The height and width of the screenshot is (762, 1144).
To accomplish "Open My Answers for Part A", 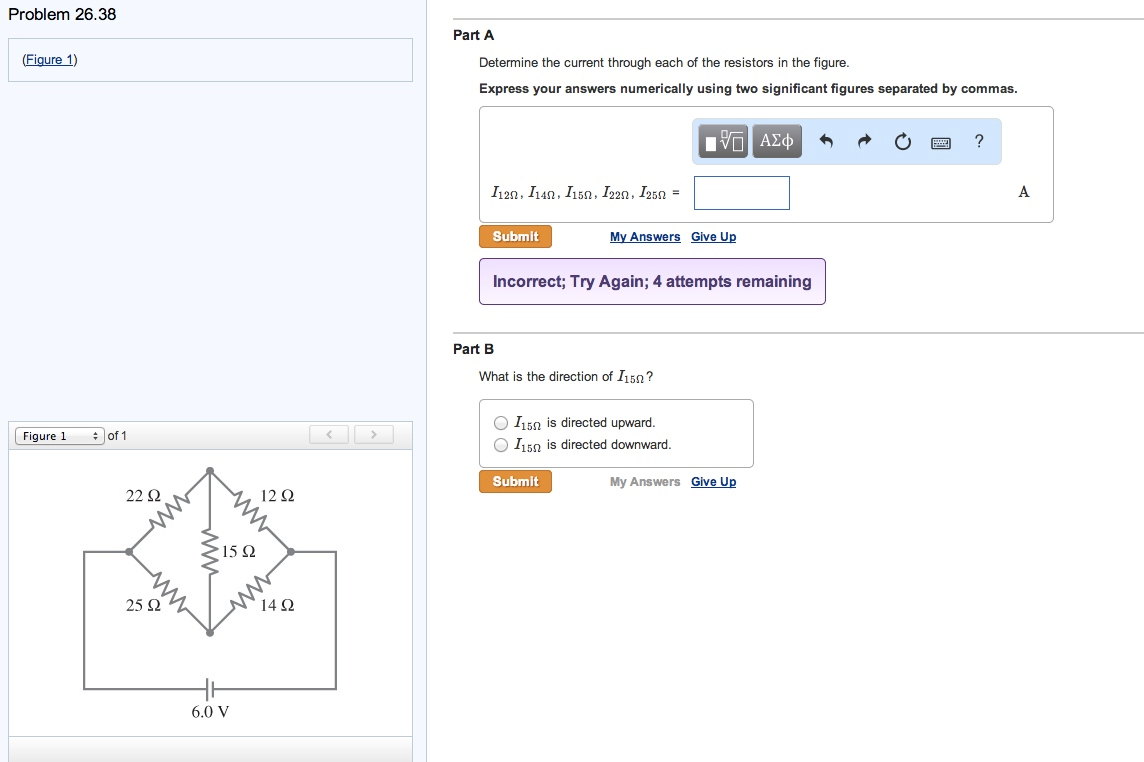I will (x=645, y=237).
